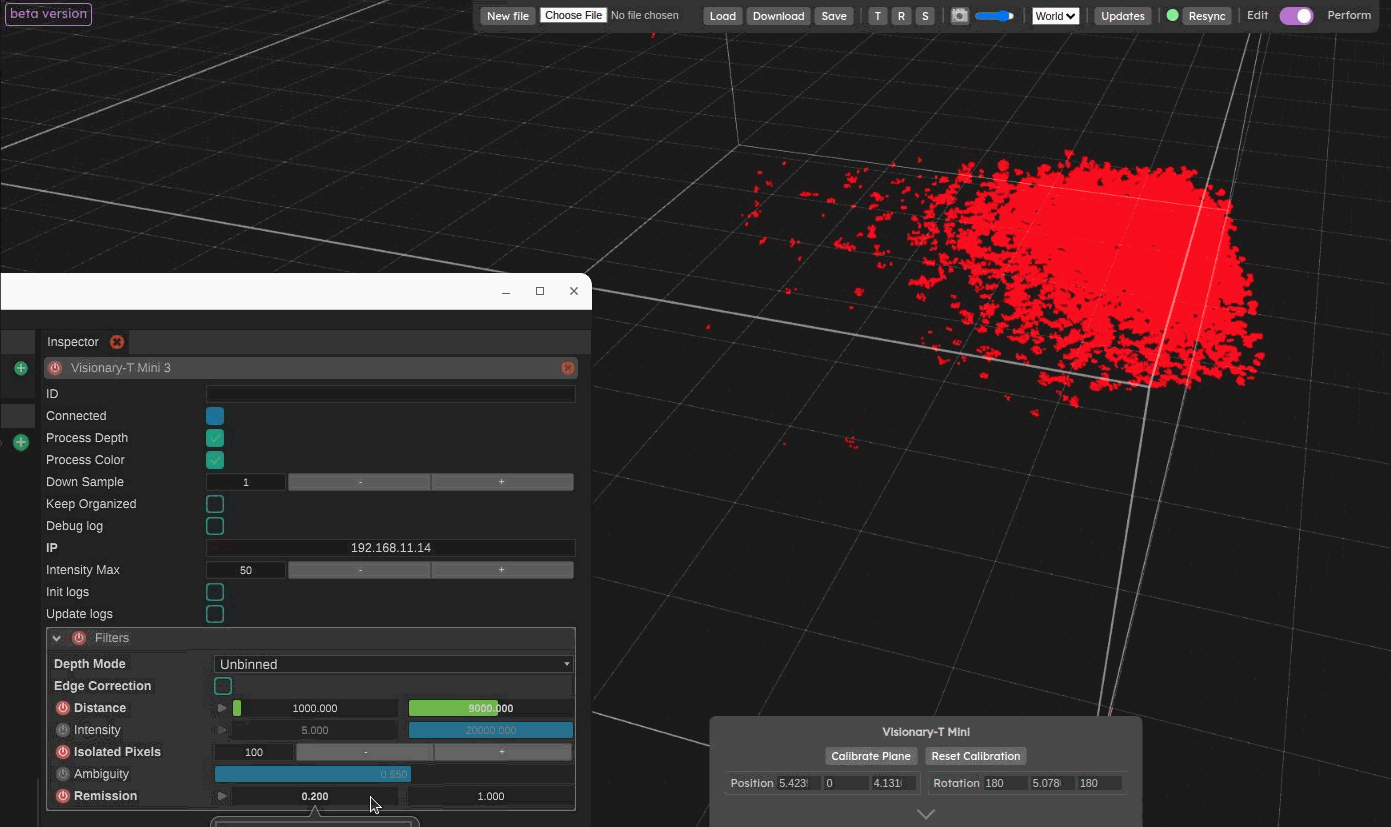Viewport: 1391px width, 827px height.
Task: Uncheck the Process Depth checkbox
Action: (215, 438)
